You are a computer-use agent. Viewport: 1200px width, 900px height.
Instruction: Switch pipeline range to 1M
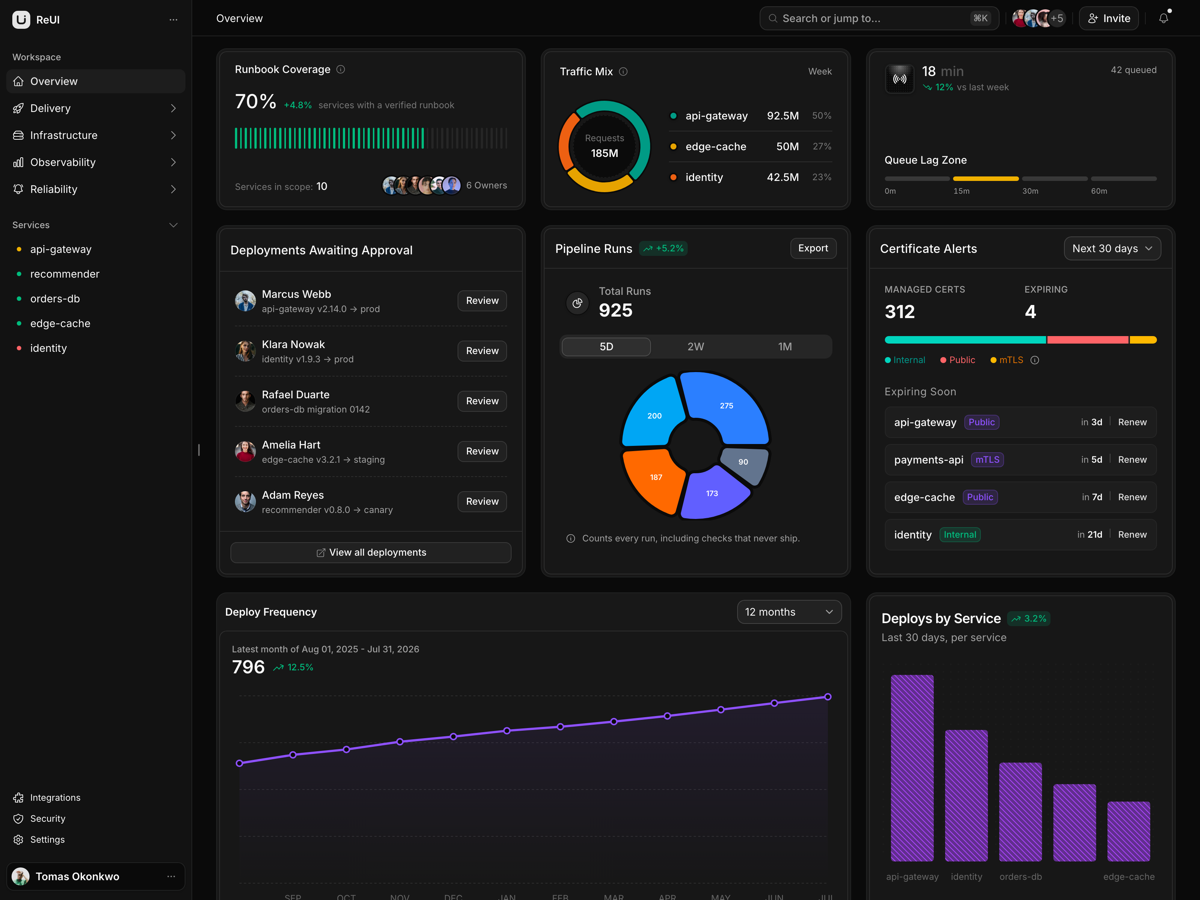[785, 347]
